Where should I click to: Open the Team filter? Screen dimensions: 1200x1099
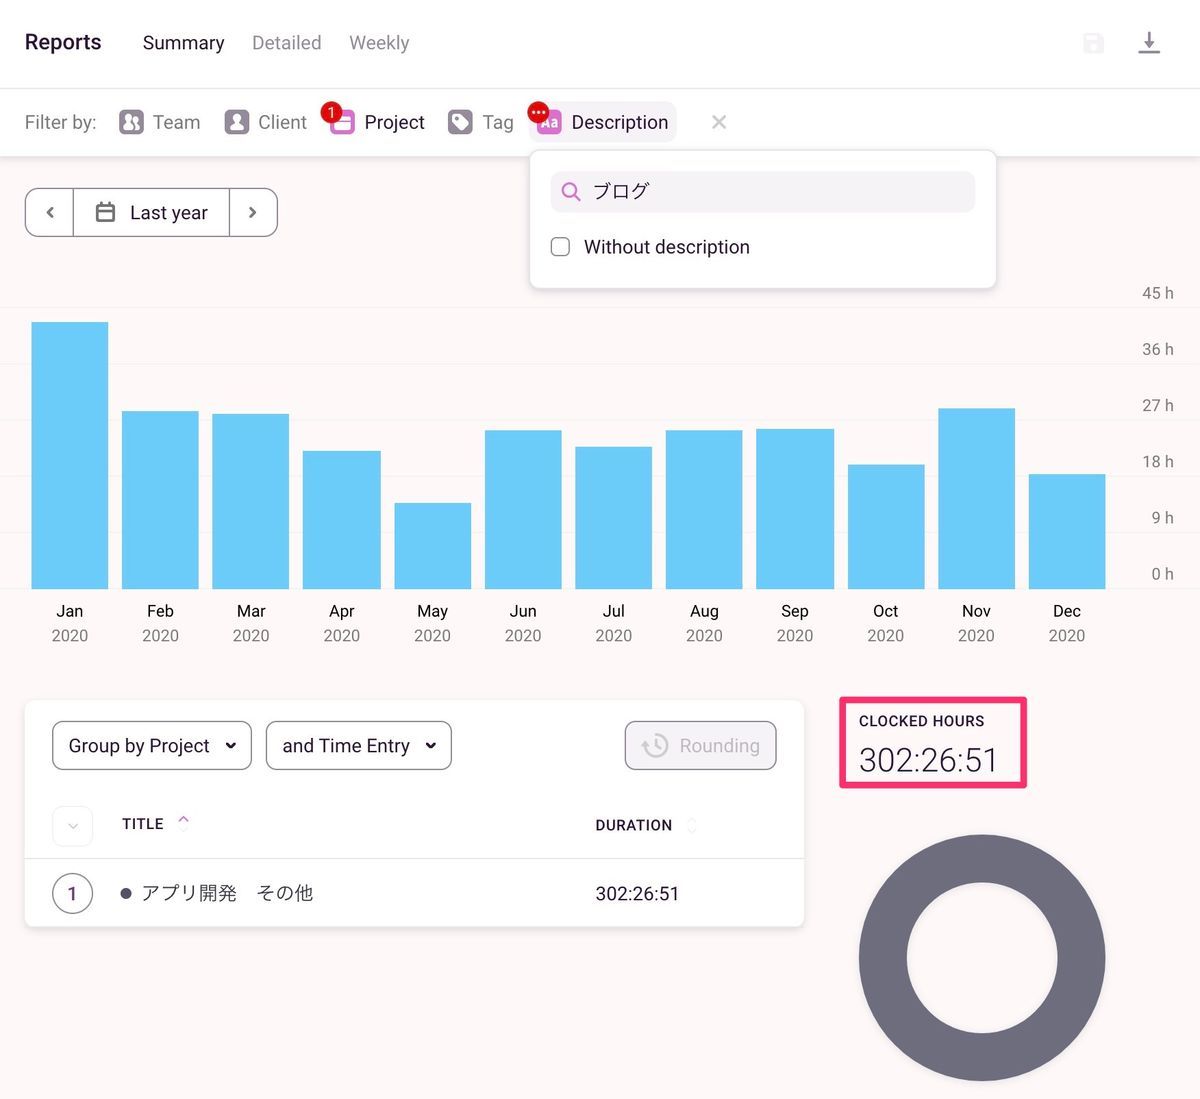[x=160, y=122]
